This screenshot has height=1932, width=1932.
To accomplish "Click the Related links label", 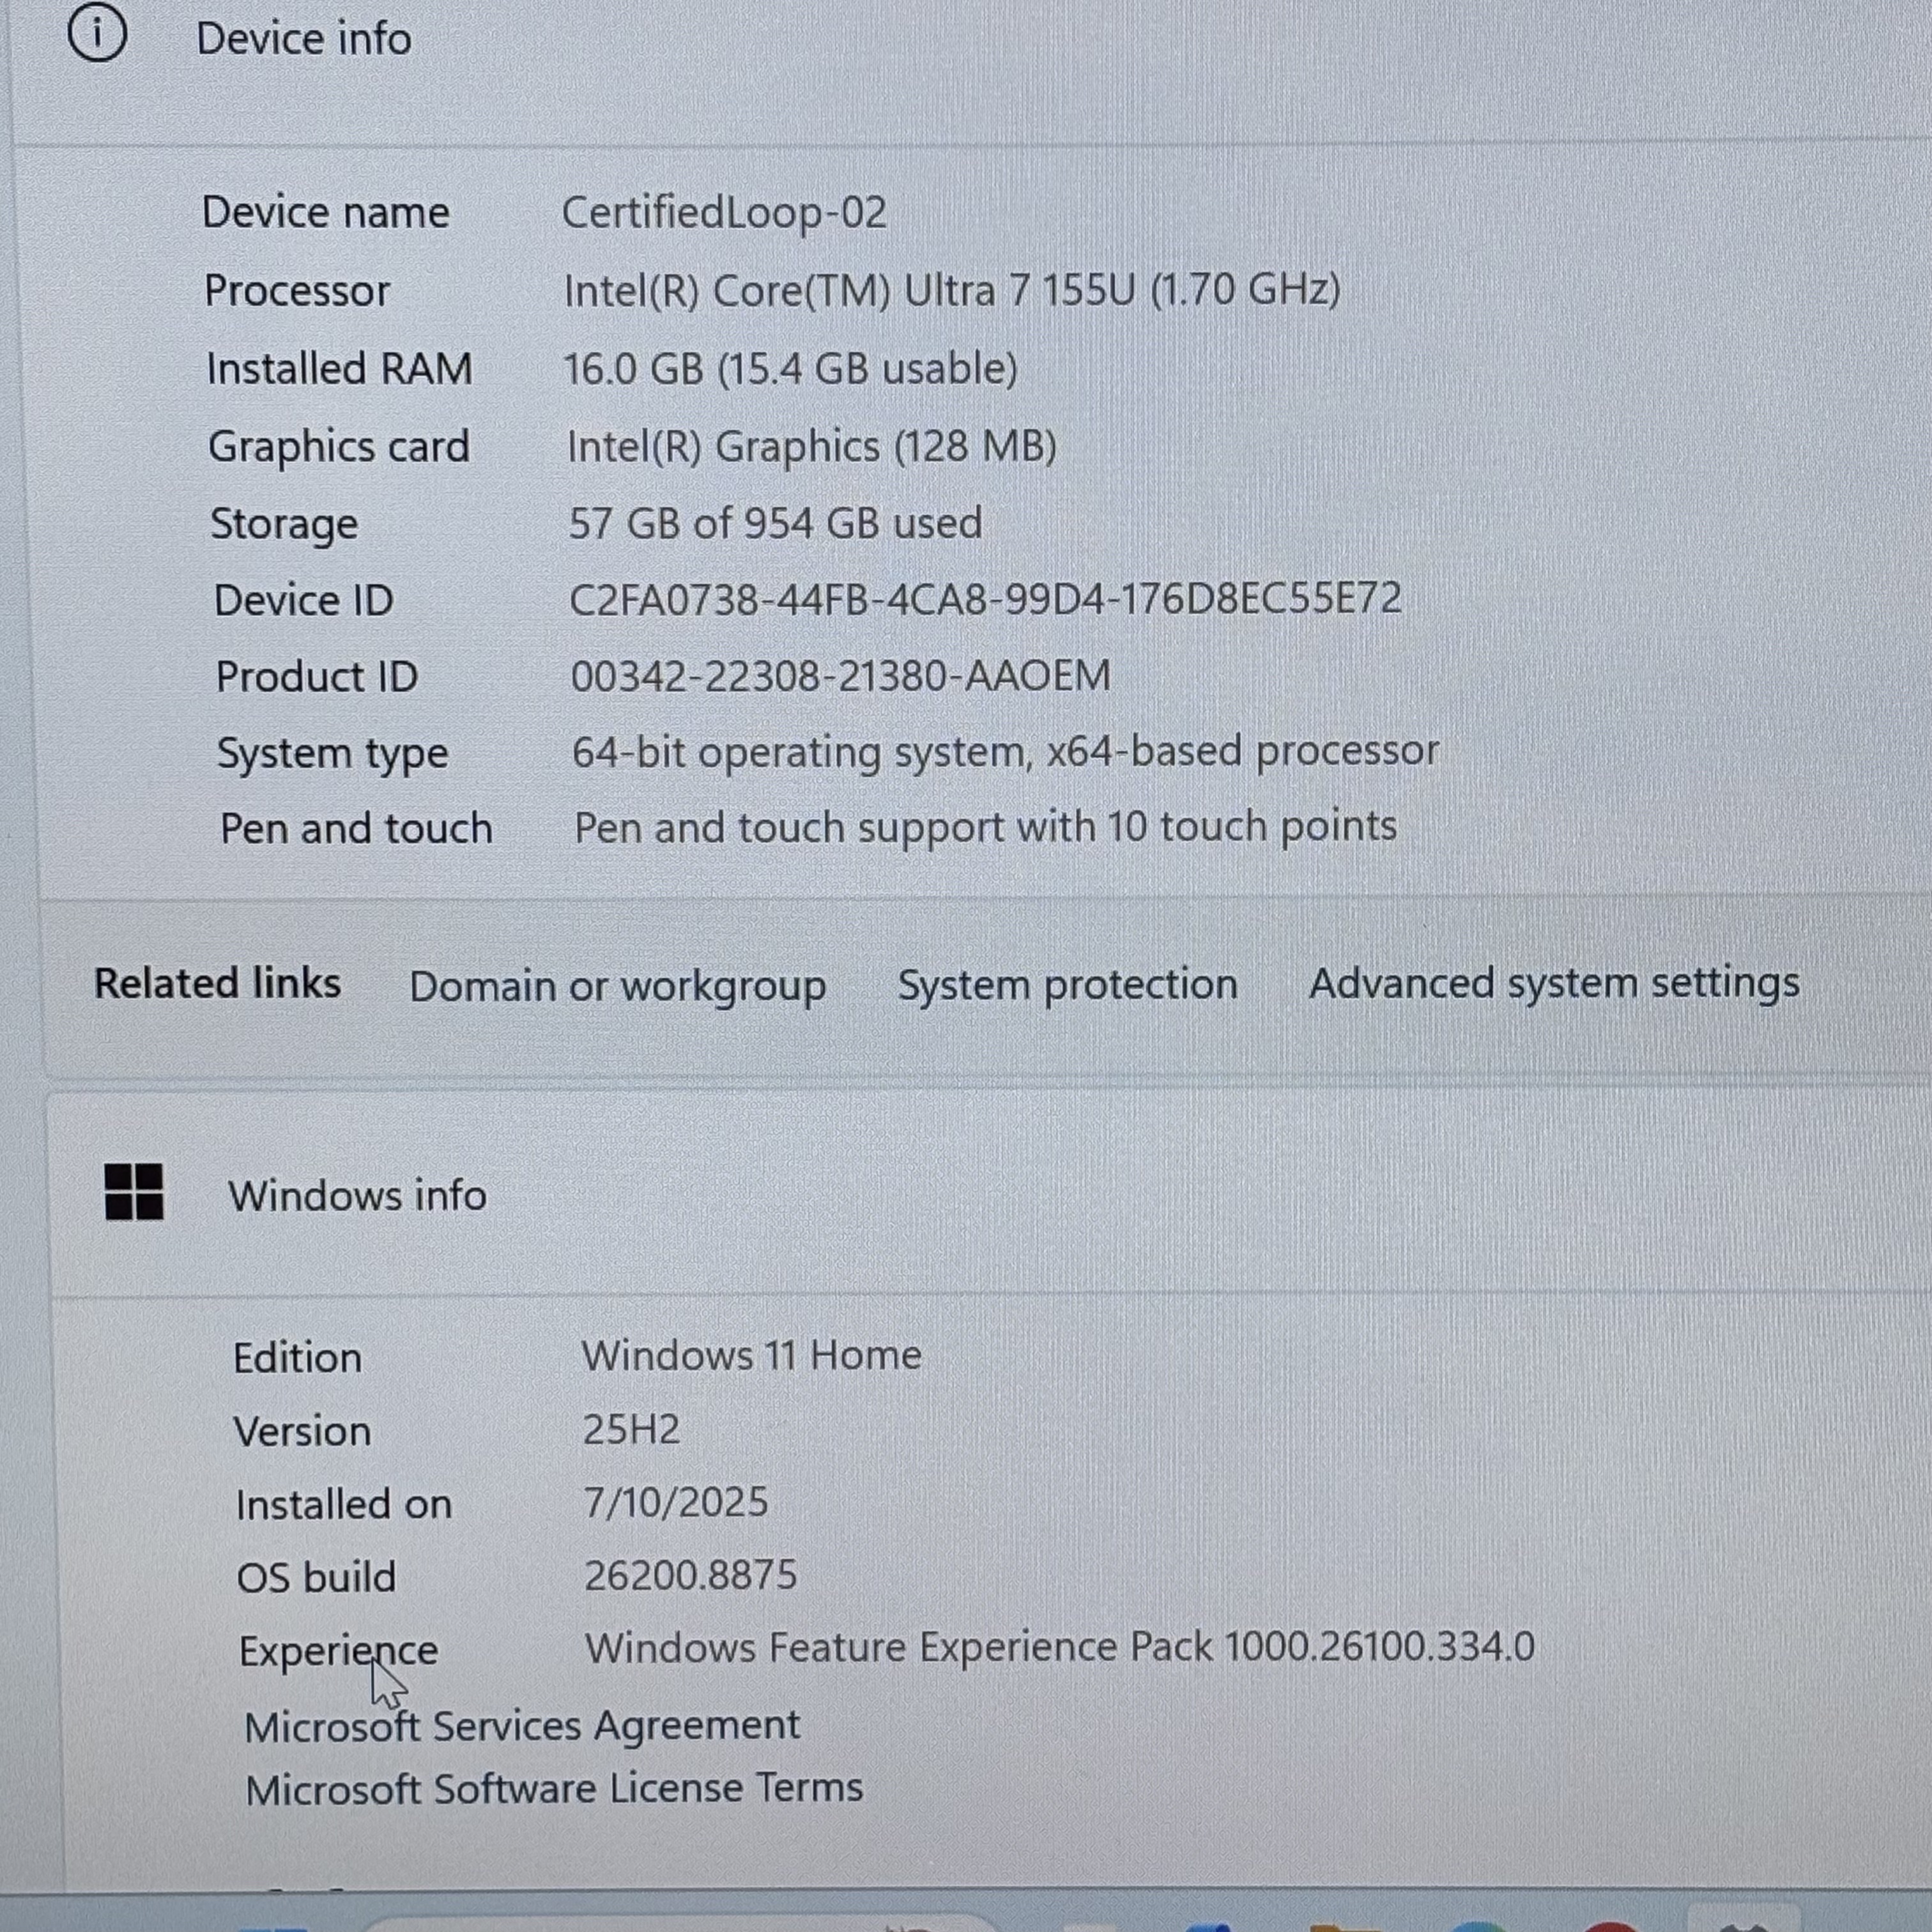I will (217, 983).
